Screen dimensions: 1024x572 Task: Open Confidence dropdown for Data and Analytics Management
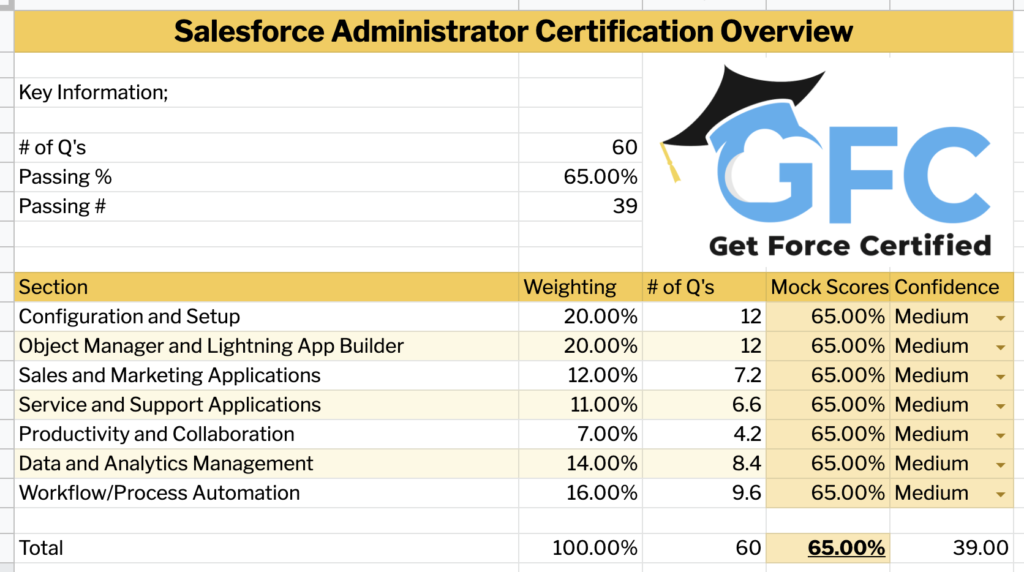click(x=1000, y=465)
